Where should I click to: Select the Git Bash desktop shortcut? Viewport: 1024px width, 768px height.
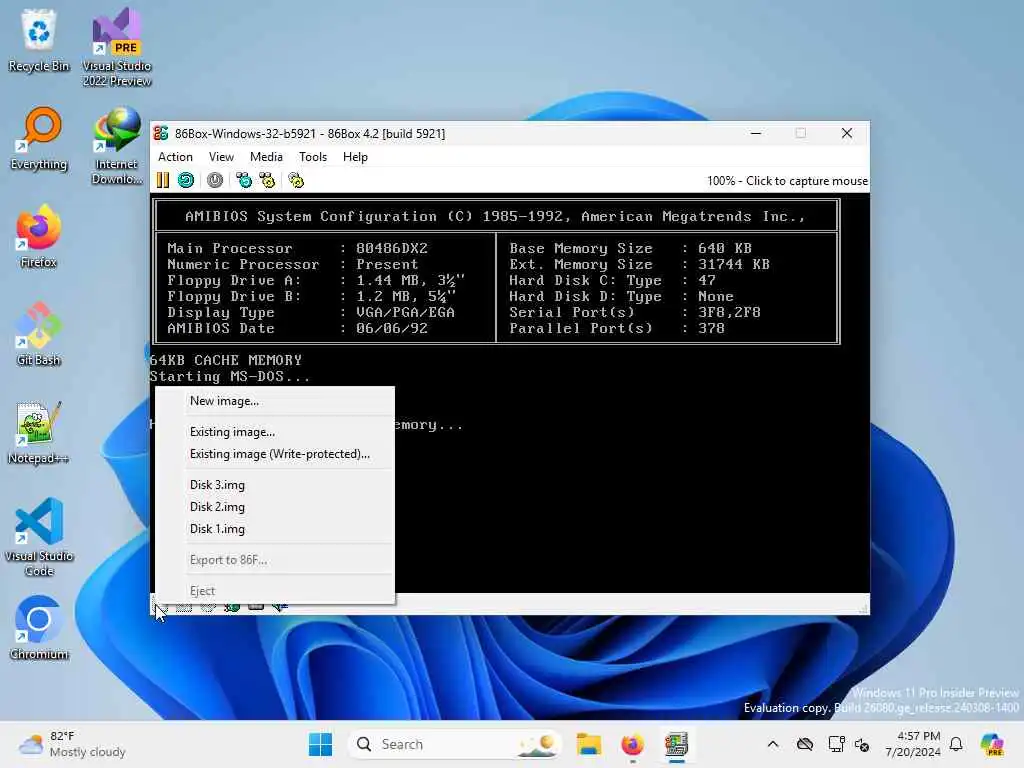pyautogui.click(x=39, y=334)
